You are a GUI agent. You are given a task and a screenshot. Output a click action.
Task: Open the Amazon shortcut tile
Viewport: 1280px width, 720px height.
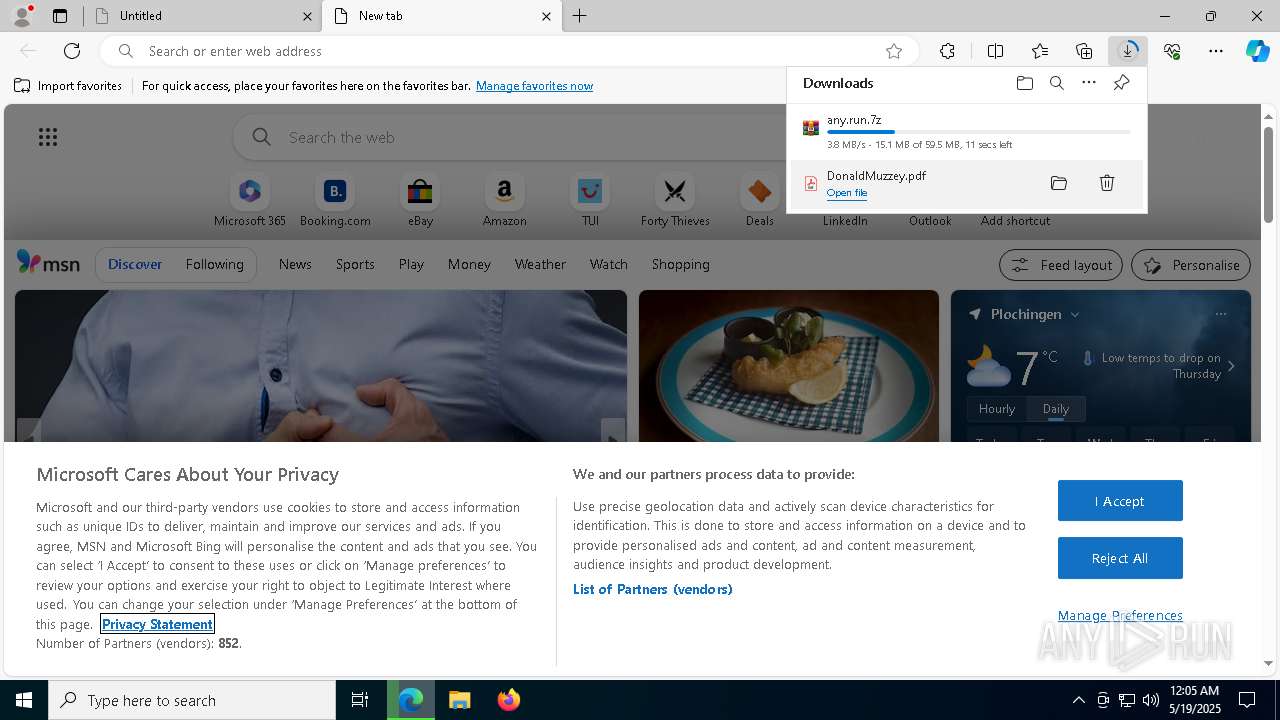click(x=504, y=200)
